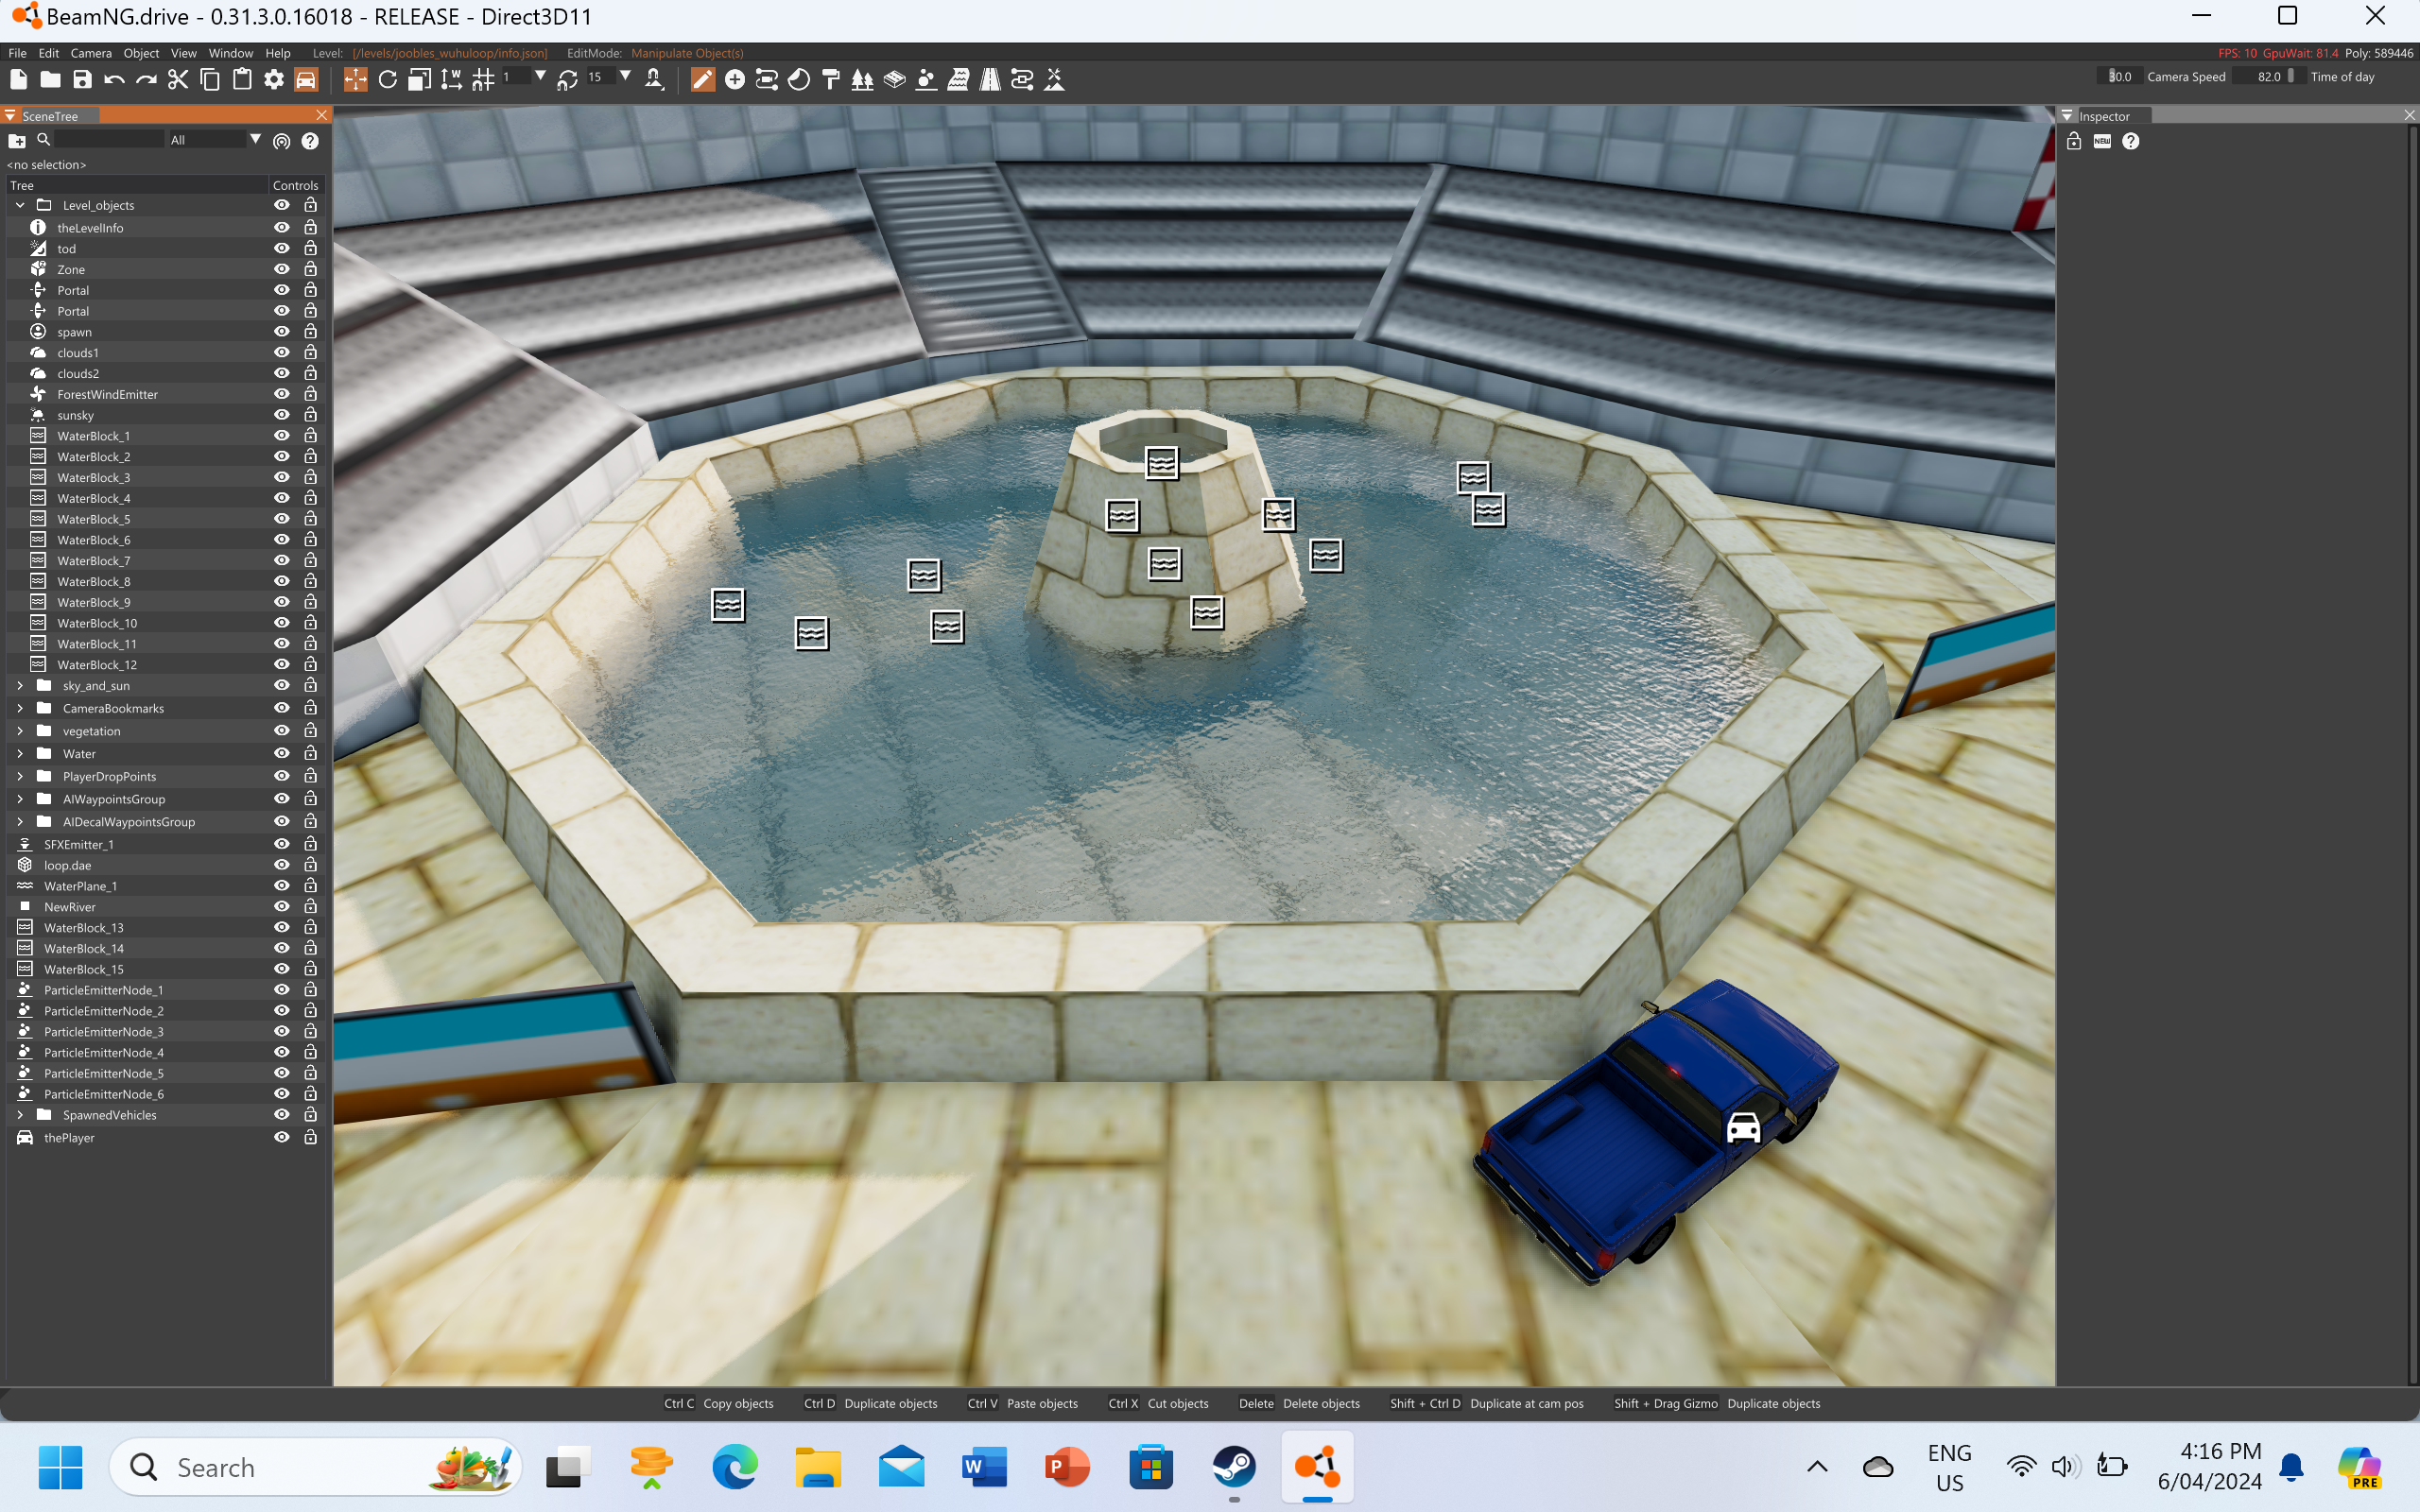2420x1512 pixels.
Task: Click the save level icon
Action: (x=82, y=80)
